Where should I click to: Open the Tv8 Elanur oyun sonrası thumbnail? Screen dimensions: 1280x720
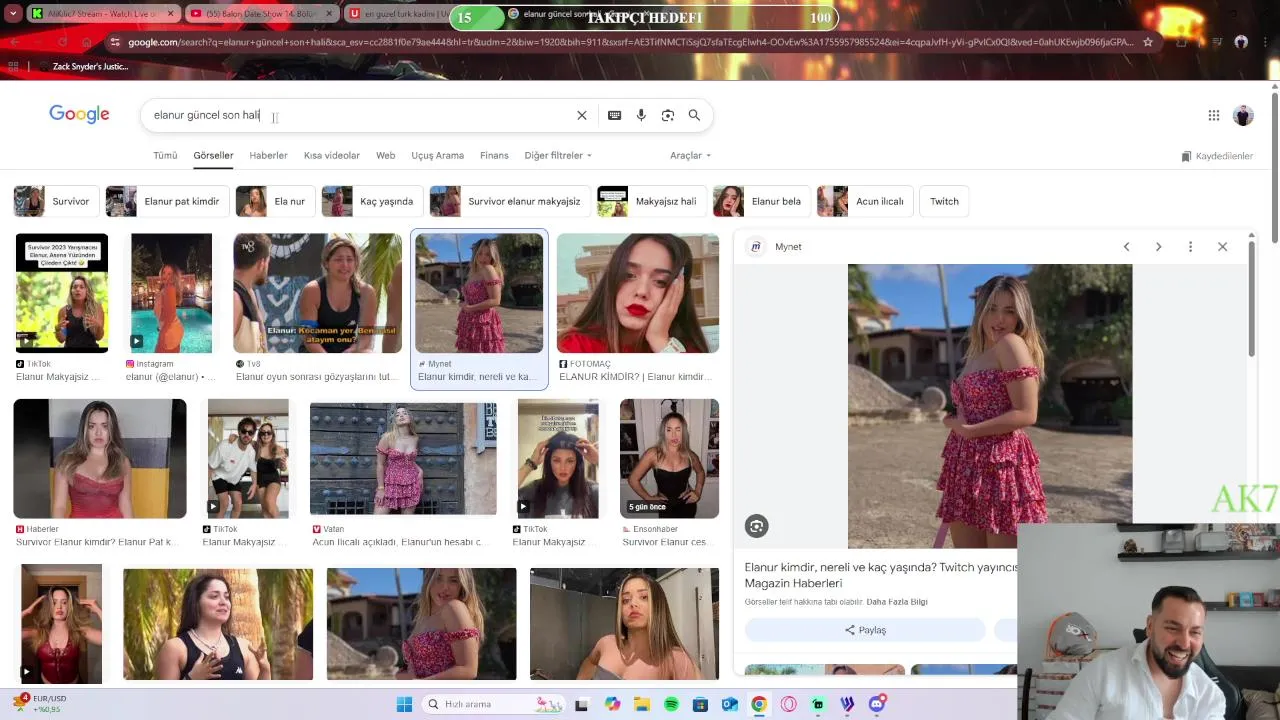(x=317, y=293)
